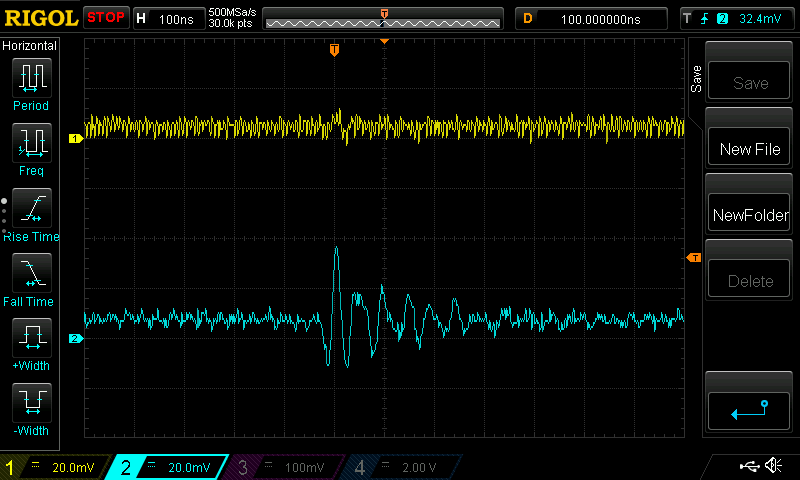Select the Rise Time measurement icon
Viewport: 800px width, 480px height.
coord(32,208)
